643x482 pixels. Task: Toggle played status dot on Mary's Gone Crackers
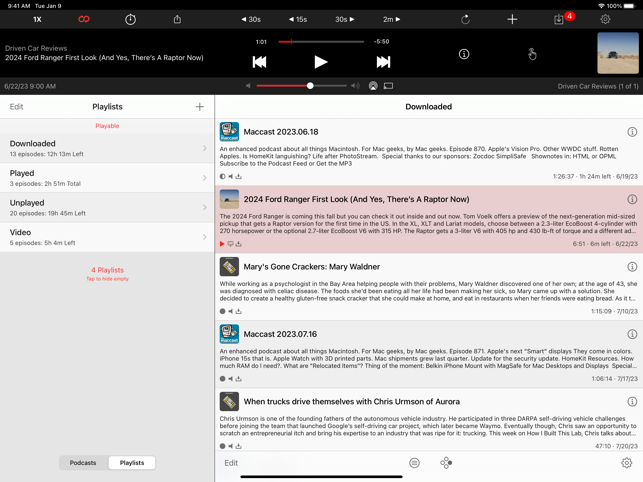pyautogui.click(x=222, y=311)
